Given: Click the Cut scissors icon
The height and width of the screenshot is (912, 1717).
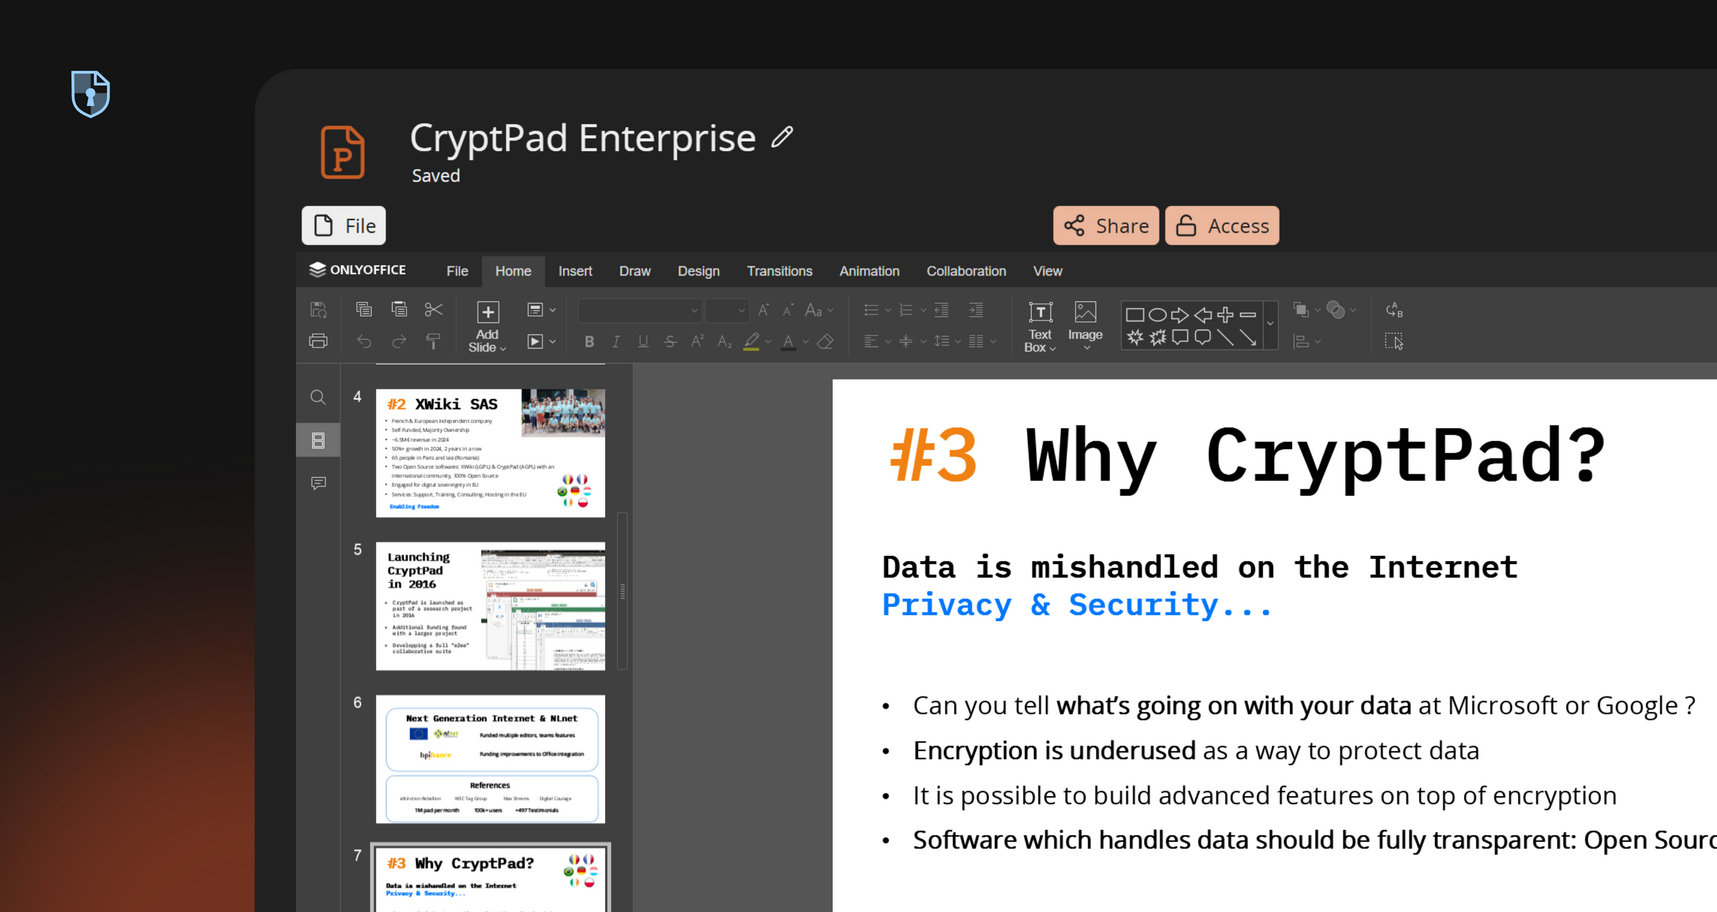Looking at the screenshot, I should click(433, 310).
